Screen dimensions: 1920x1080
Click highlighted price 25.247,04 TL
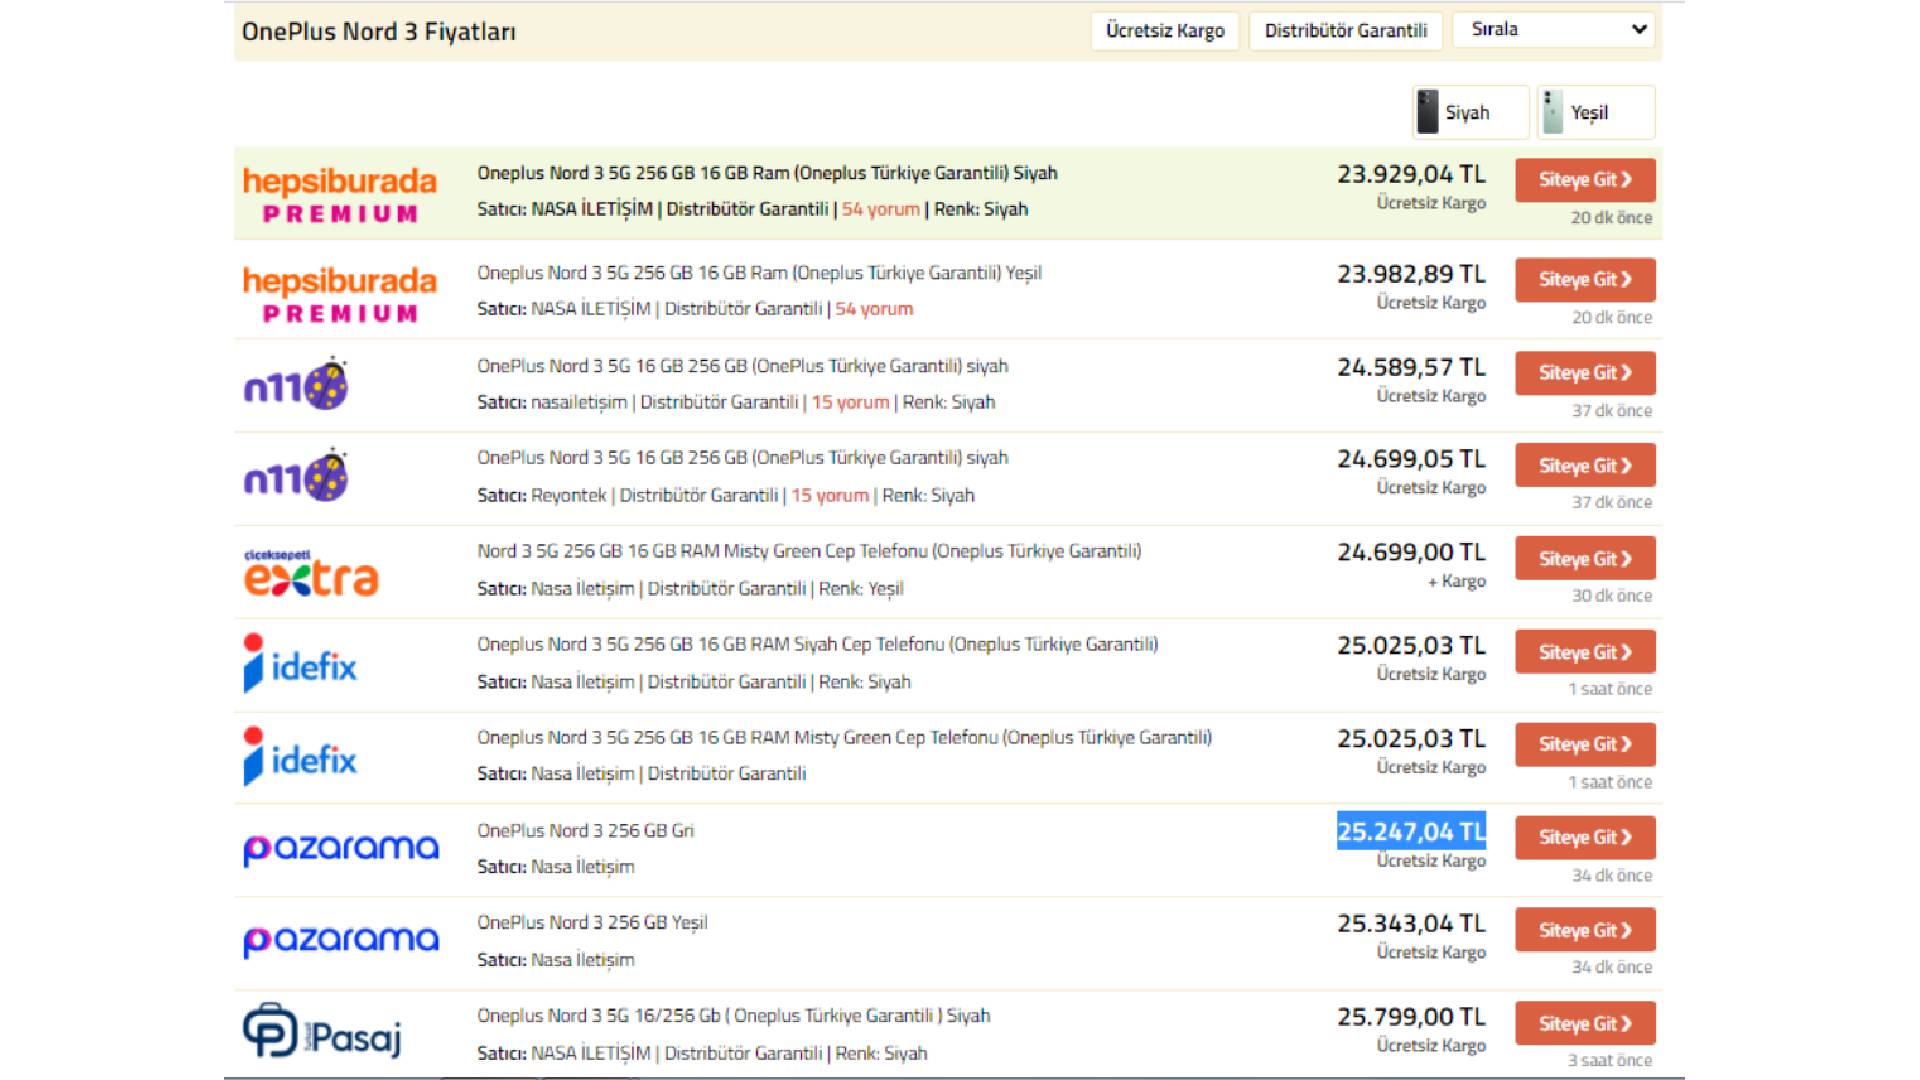[x=1411, y=831]
